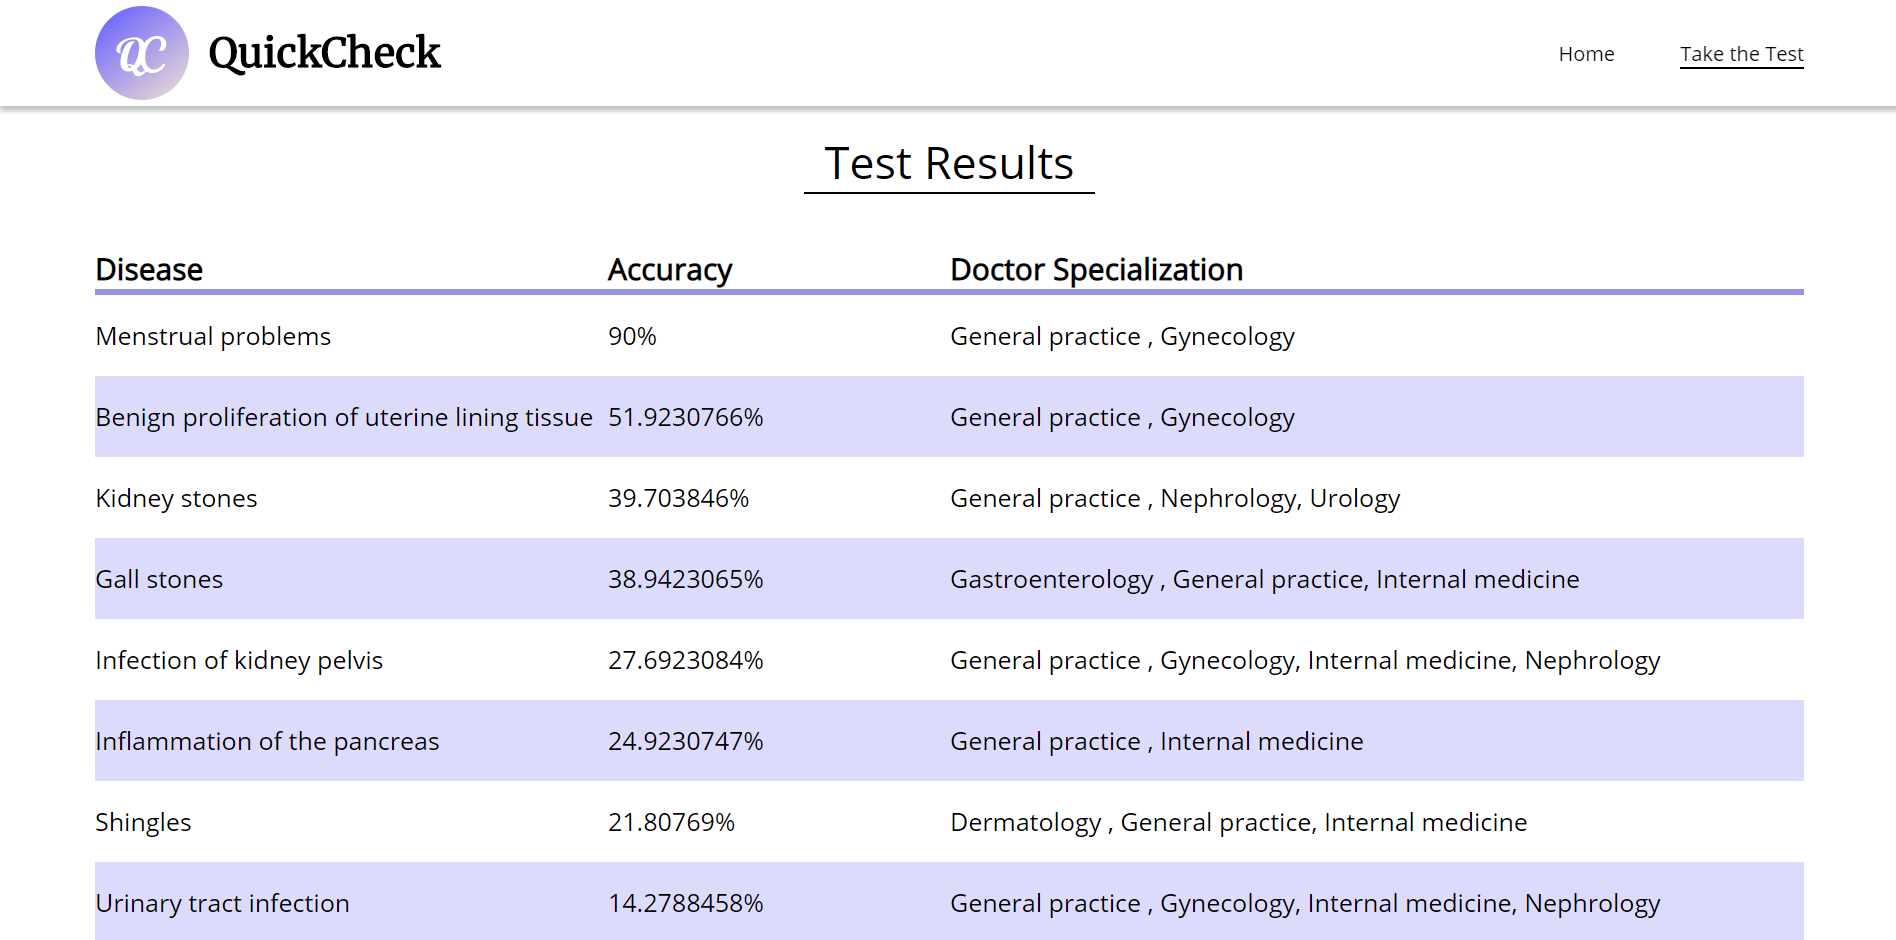This screenshot has width=1896, height=940.
Task: Click the QuickCheck purple logo icon
Action: 142,53
